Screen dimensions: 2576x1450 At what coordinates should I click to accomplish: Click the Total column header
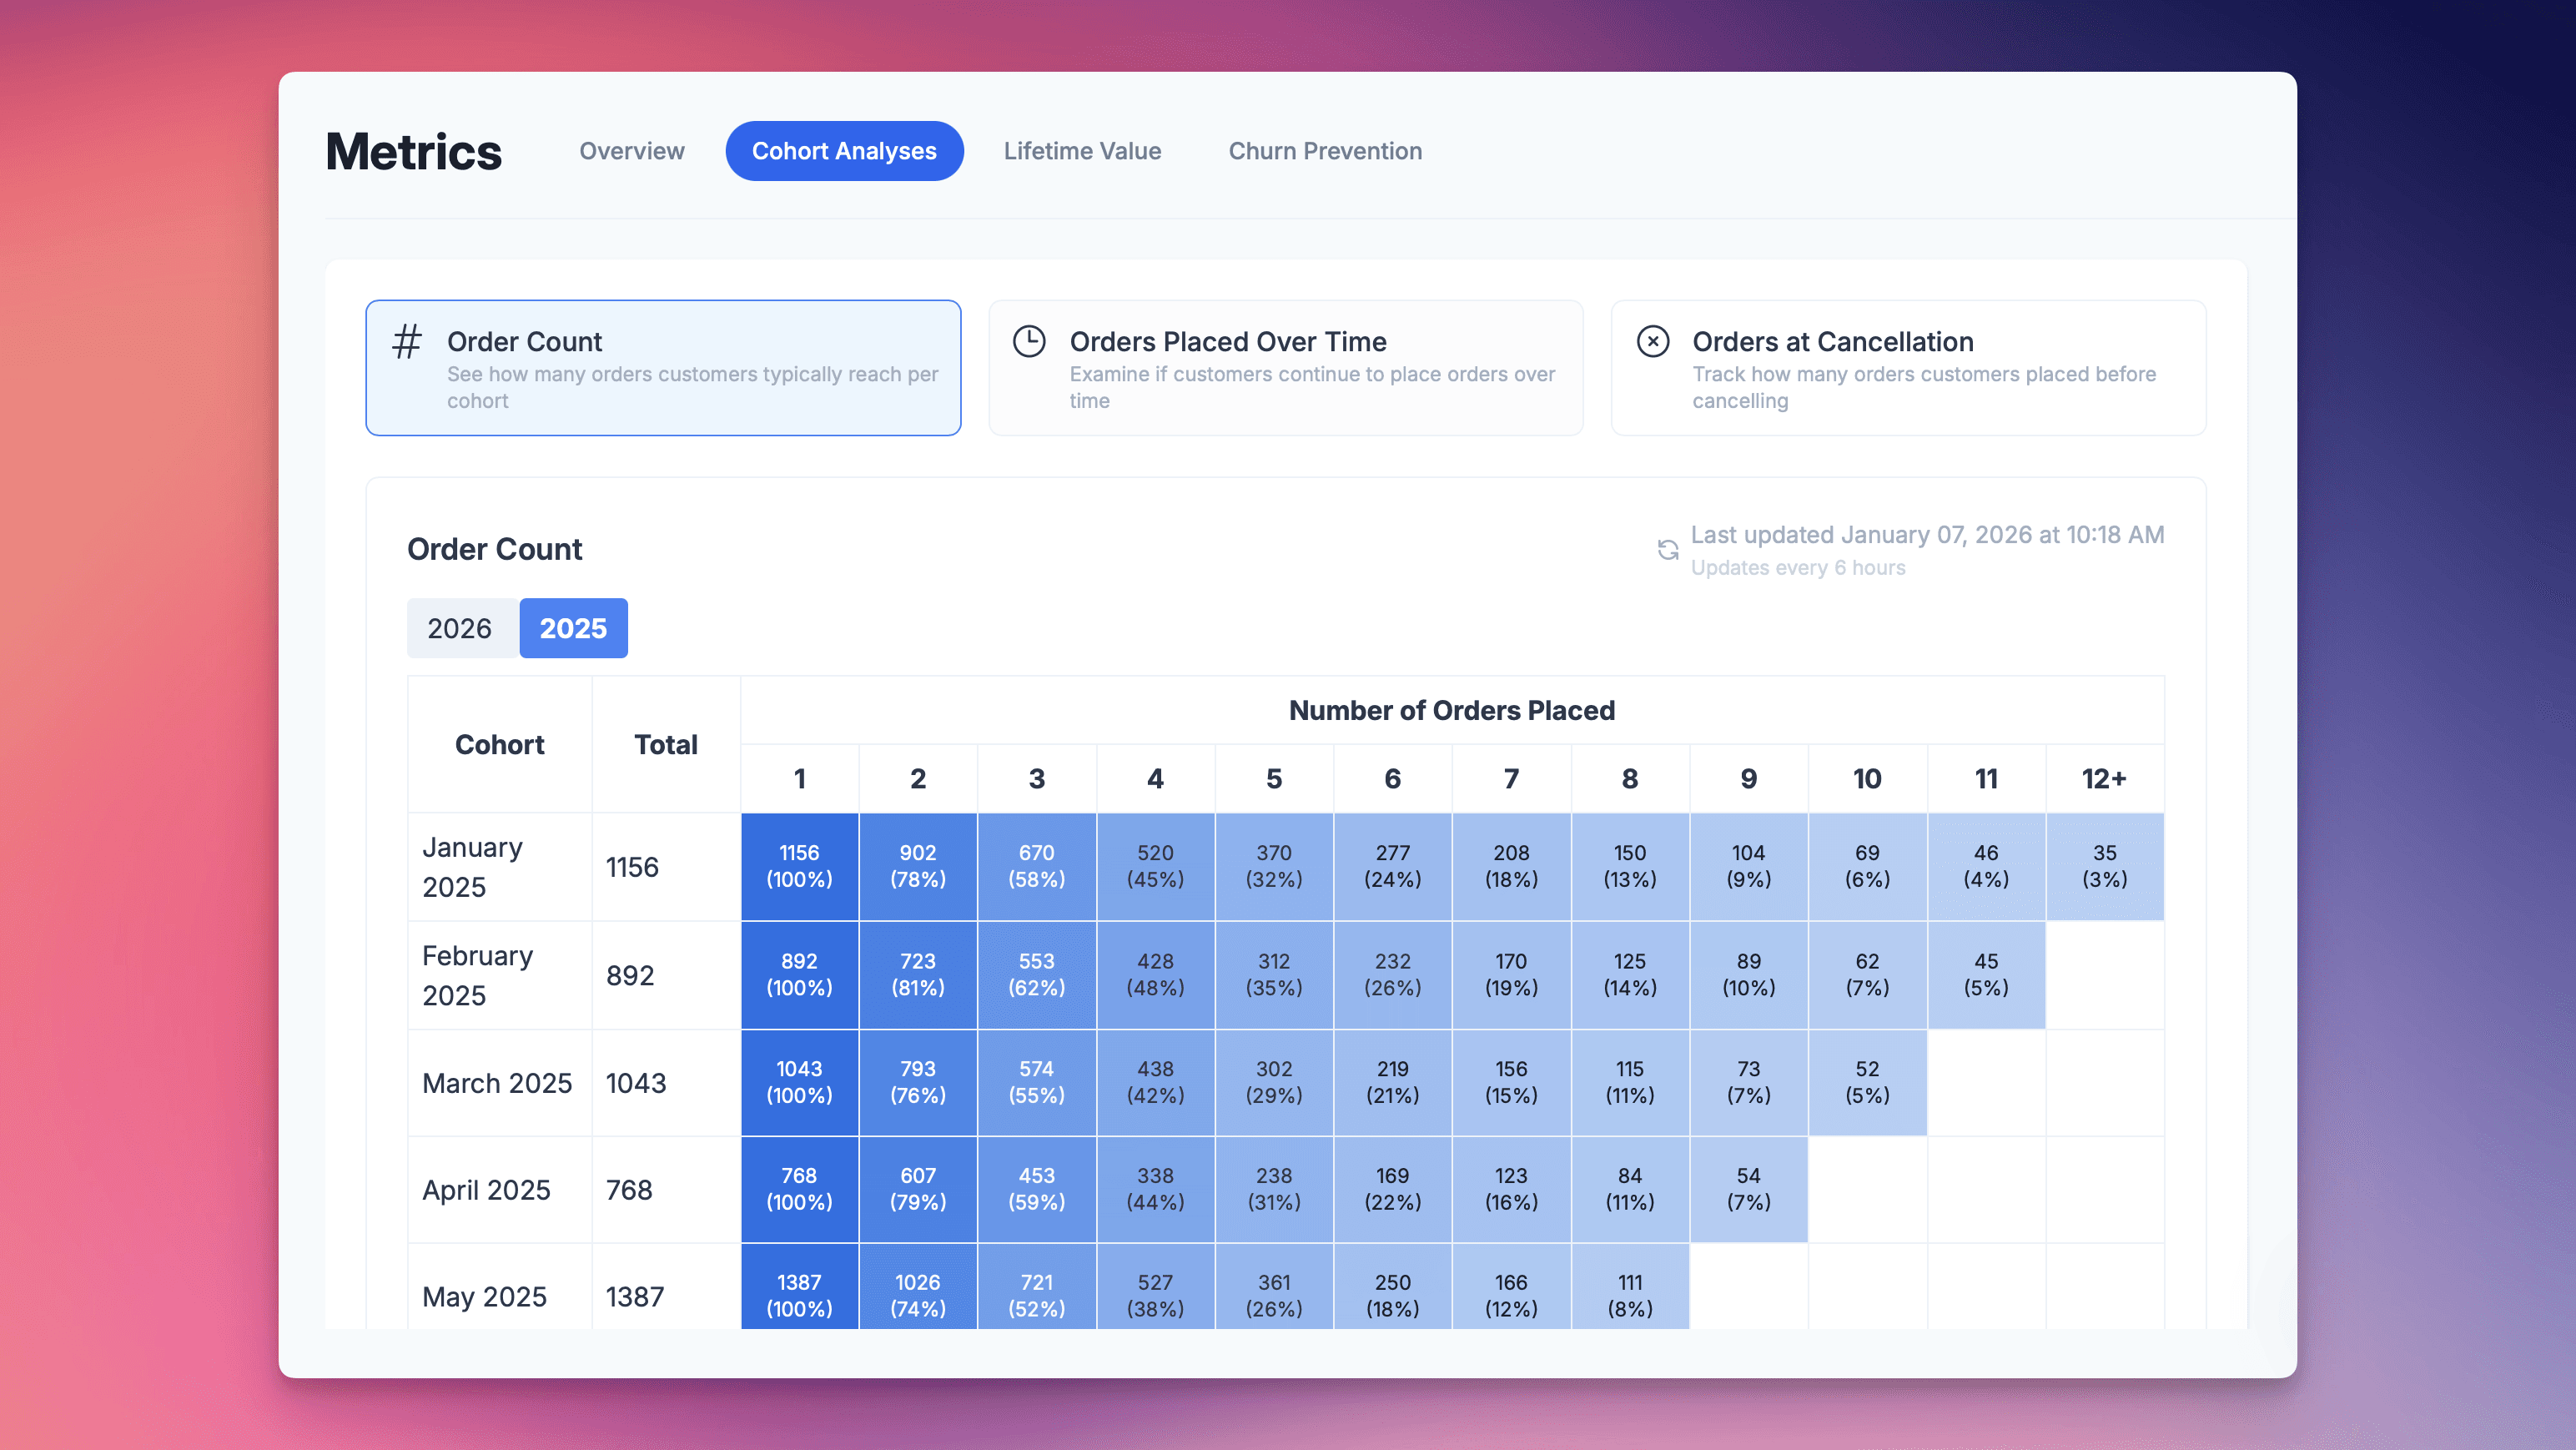point(665,744)
